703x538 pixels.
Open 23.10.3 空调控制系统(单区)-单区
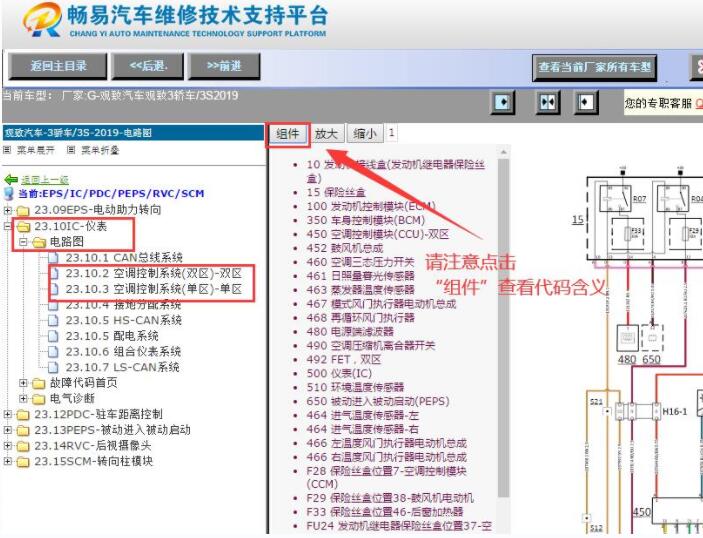153,289
